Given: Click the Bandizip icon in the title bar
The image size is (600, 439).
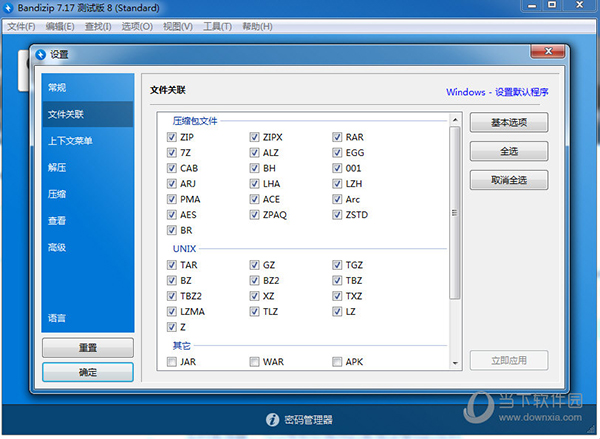Looking at the screenshot, I should point(8,7).
